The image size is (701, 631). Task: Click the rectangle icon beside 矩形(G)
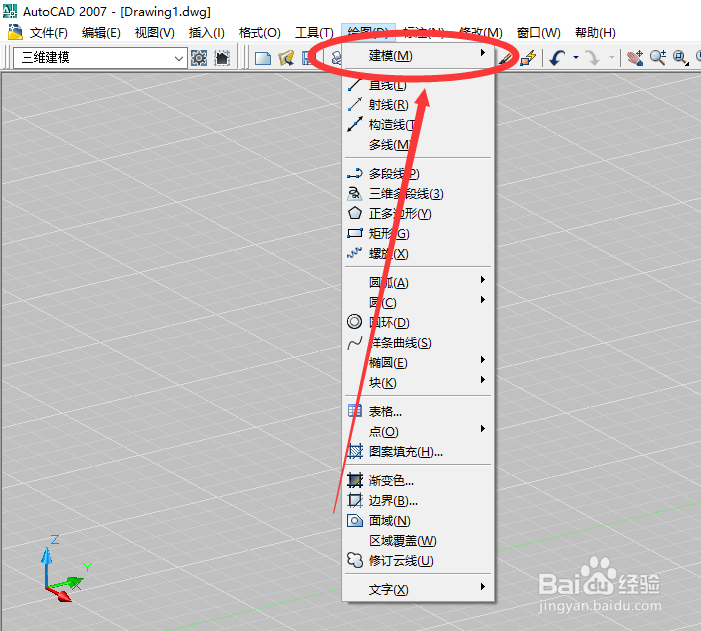coord(355,233)
